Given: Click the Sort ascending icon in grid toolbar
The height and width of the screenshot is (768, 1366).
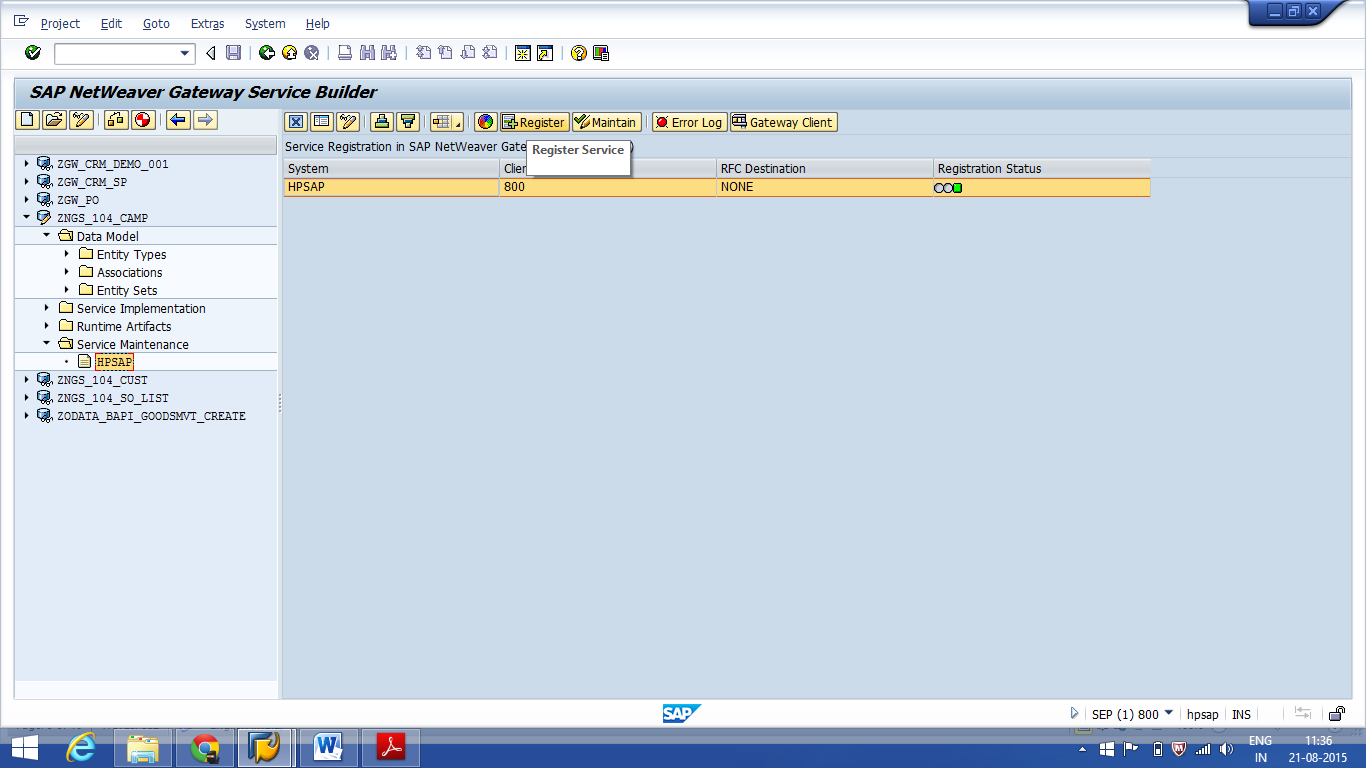Looking at the screenshot, I should pyautogui.click(x=382, y=122).
